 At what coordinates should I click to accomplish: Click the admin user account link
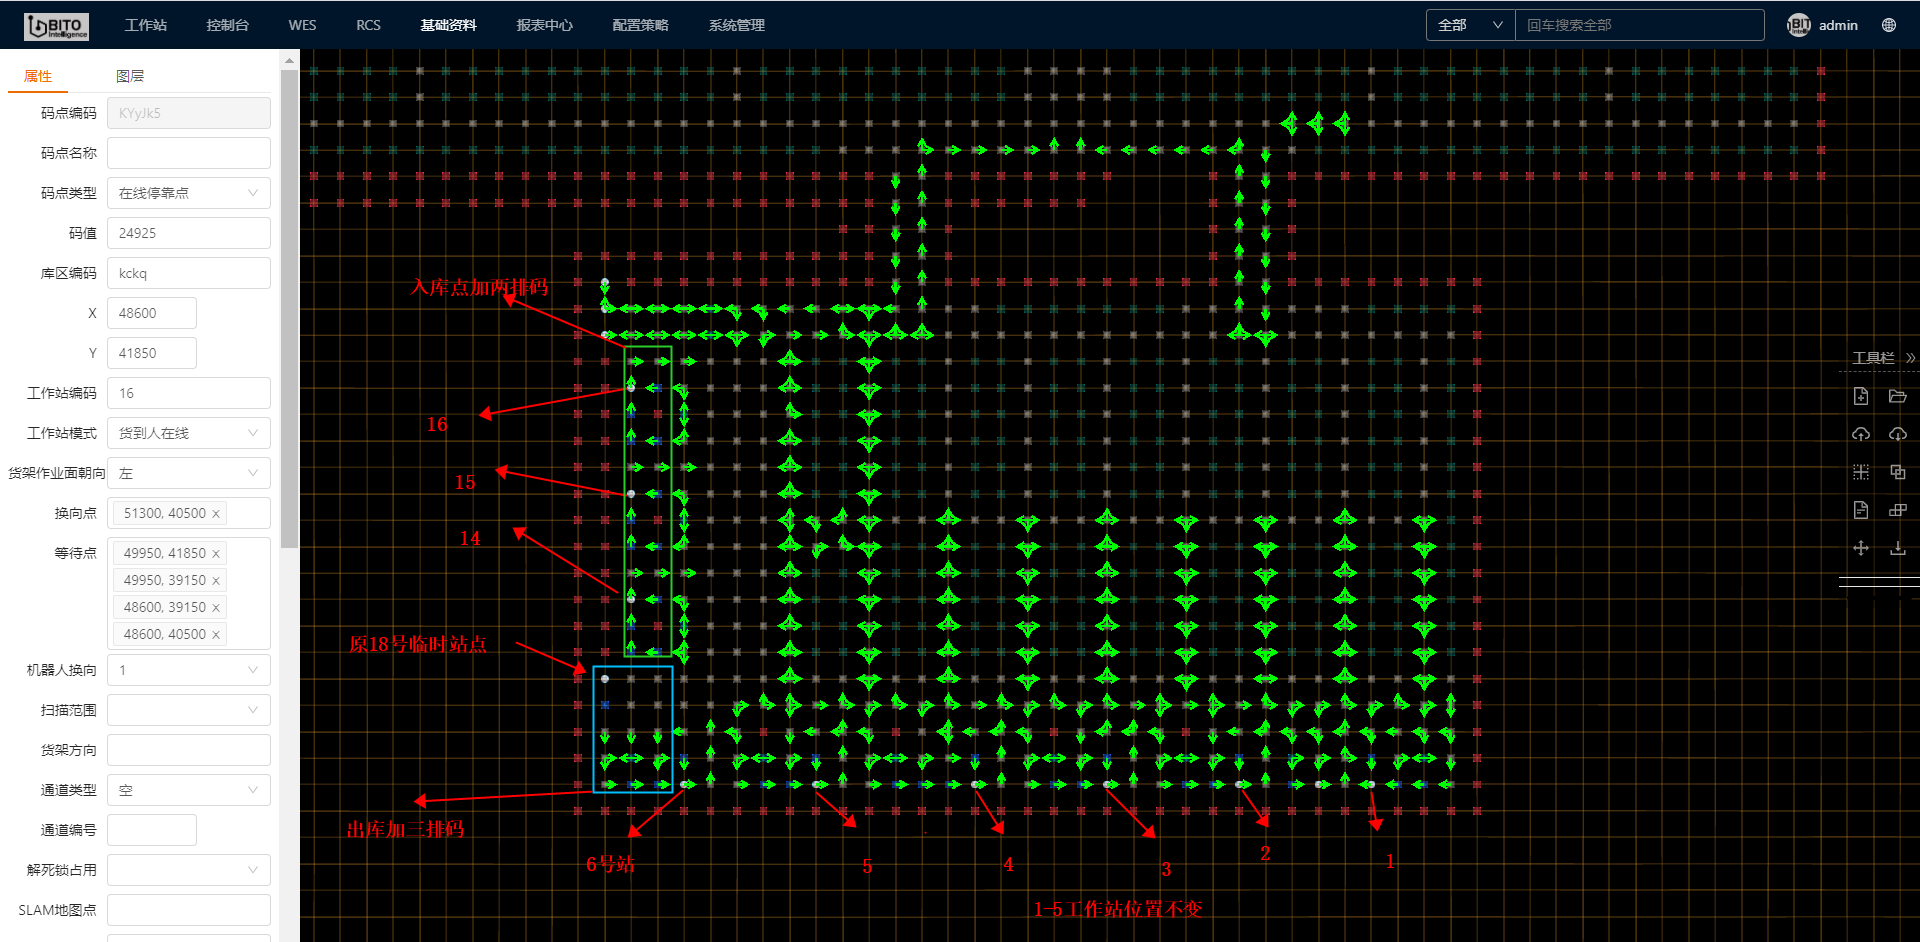point(1838,25)
